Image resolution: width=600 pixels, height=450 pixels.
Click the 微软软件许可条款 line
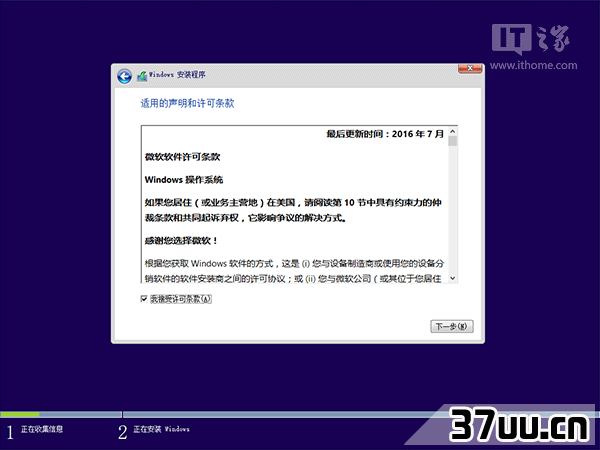tap(183, 157)
